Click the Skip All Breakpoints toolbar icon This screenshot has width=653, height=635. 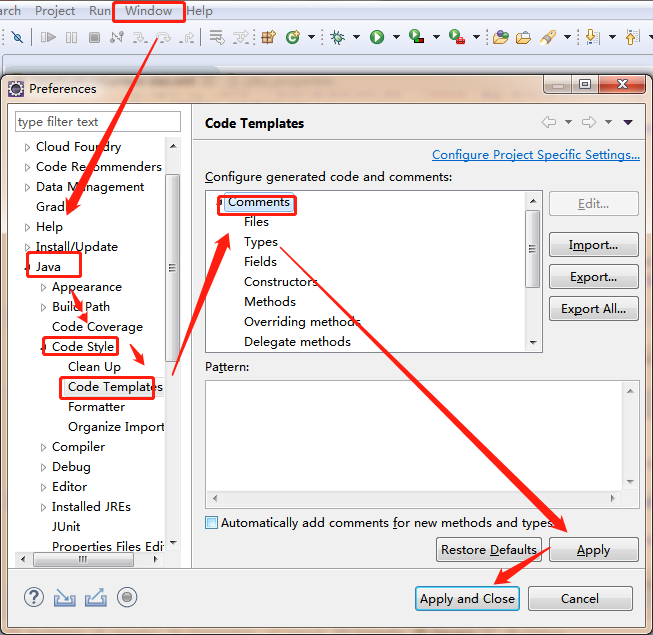point(17,37)
